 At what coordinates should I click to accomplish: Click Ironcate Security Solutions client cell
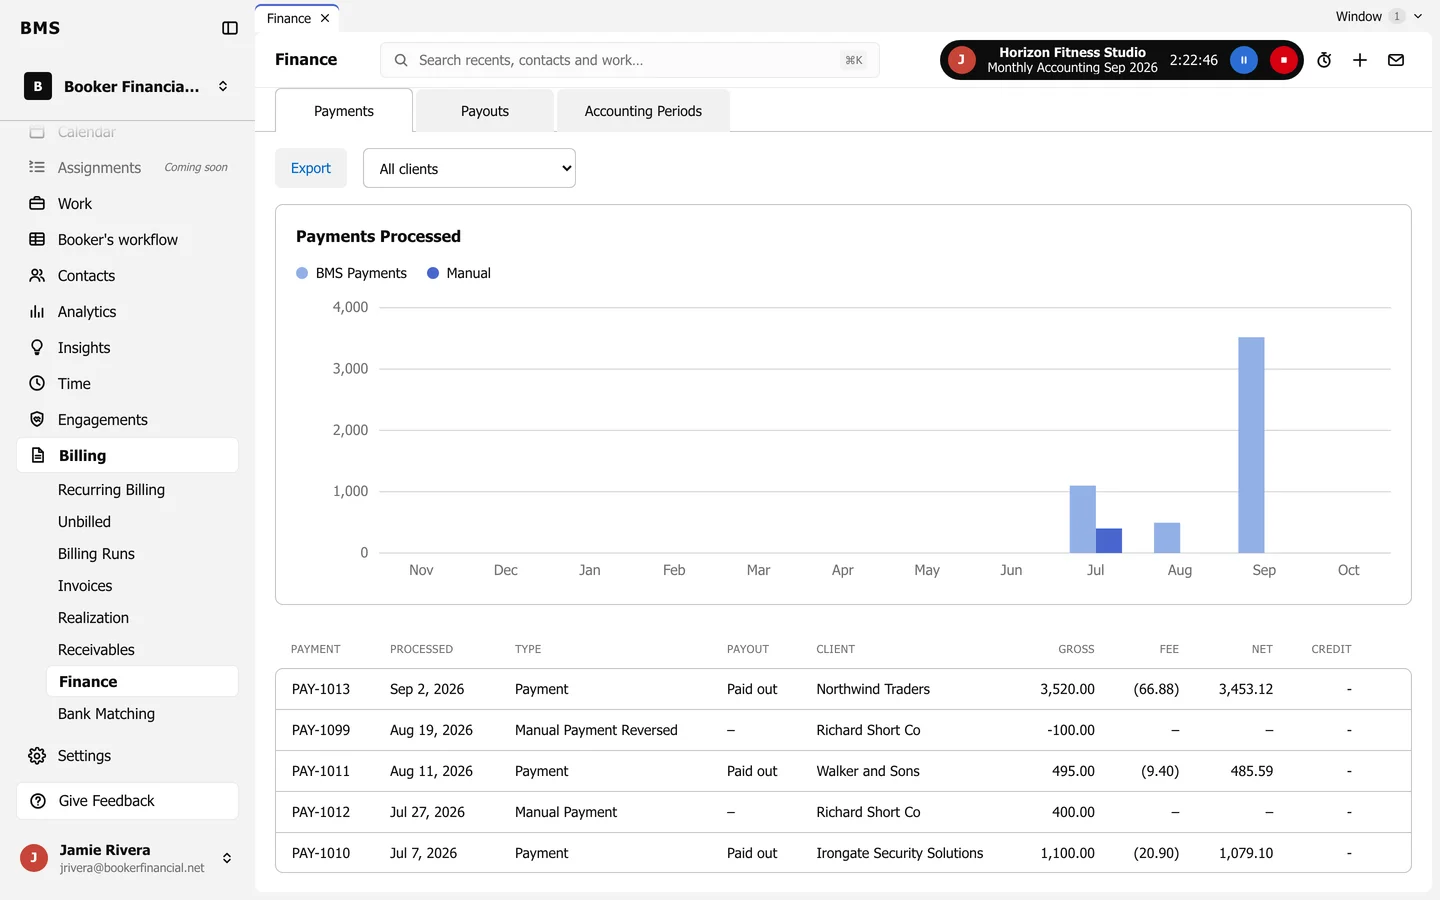(x=900, y=853)
